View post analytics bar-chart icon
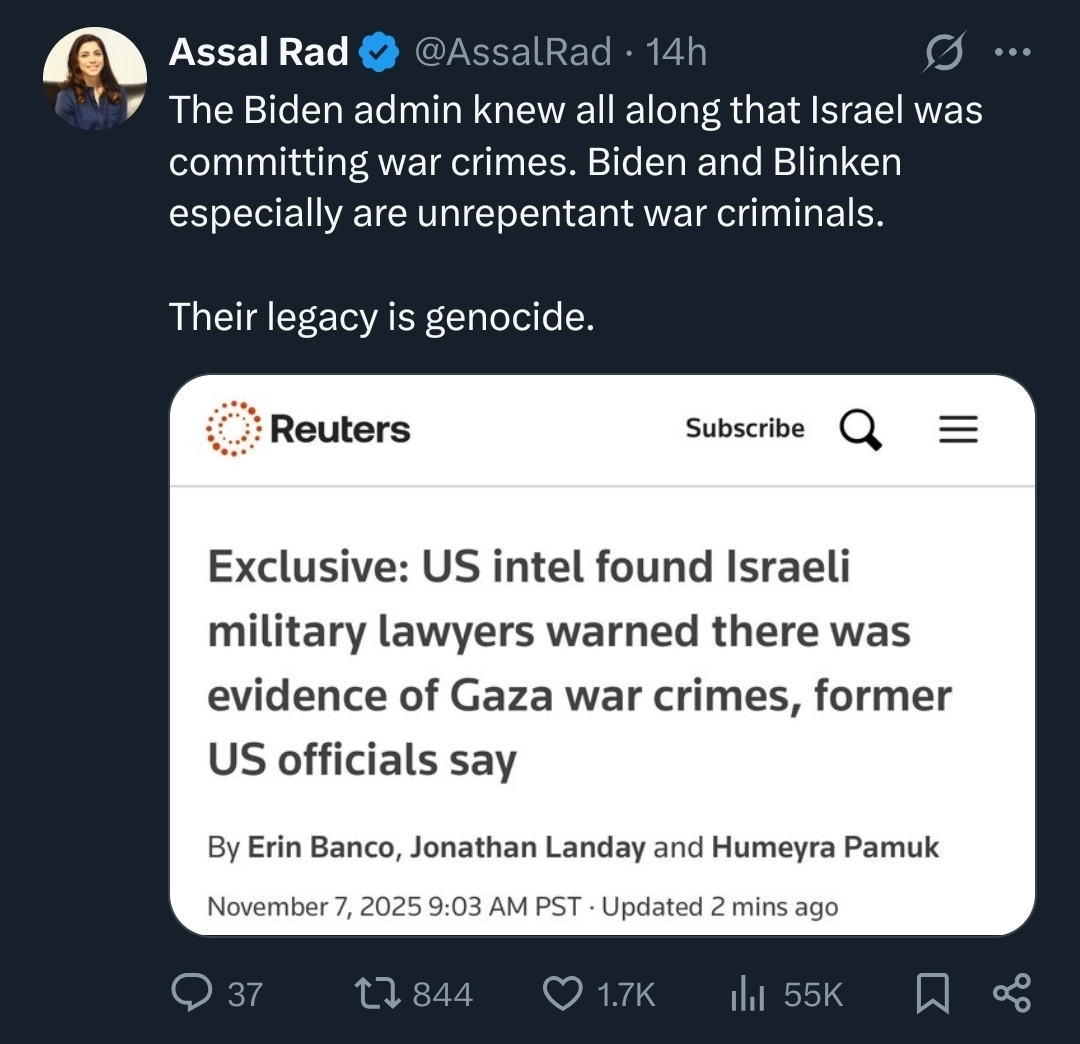This screenshot has height=1044, width=1080. (748, 993)
